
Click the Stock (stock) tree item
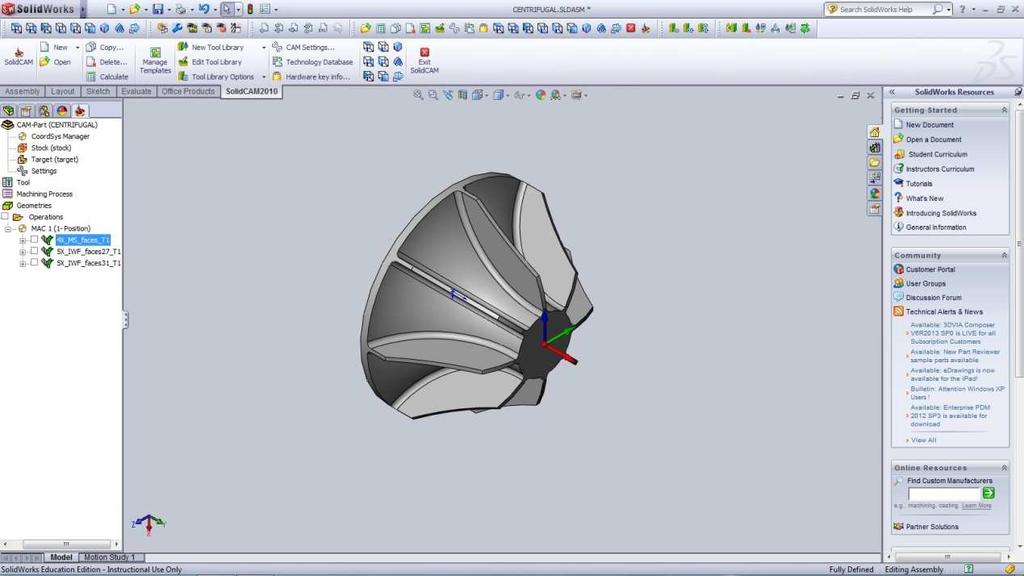point(51,148)
